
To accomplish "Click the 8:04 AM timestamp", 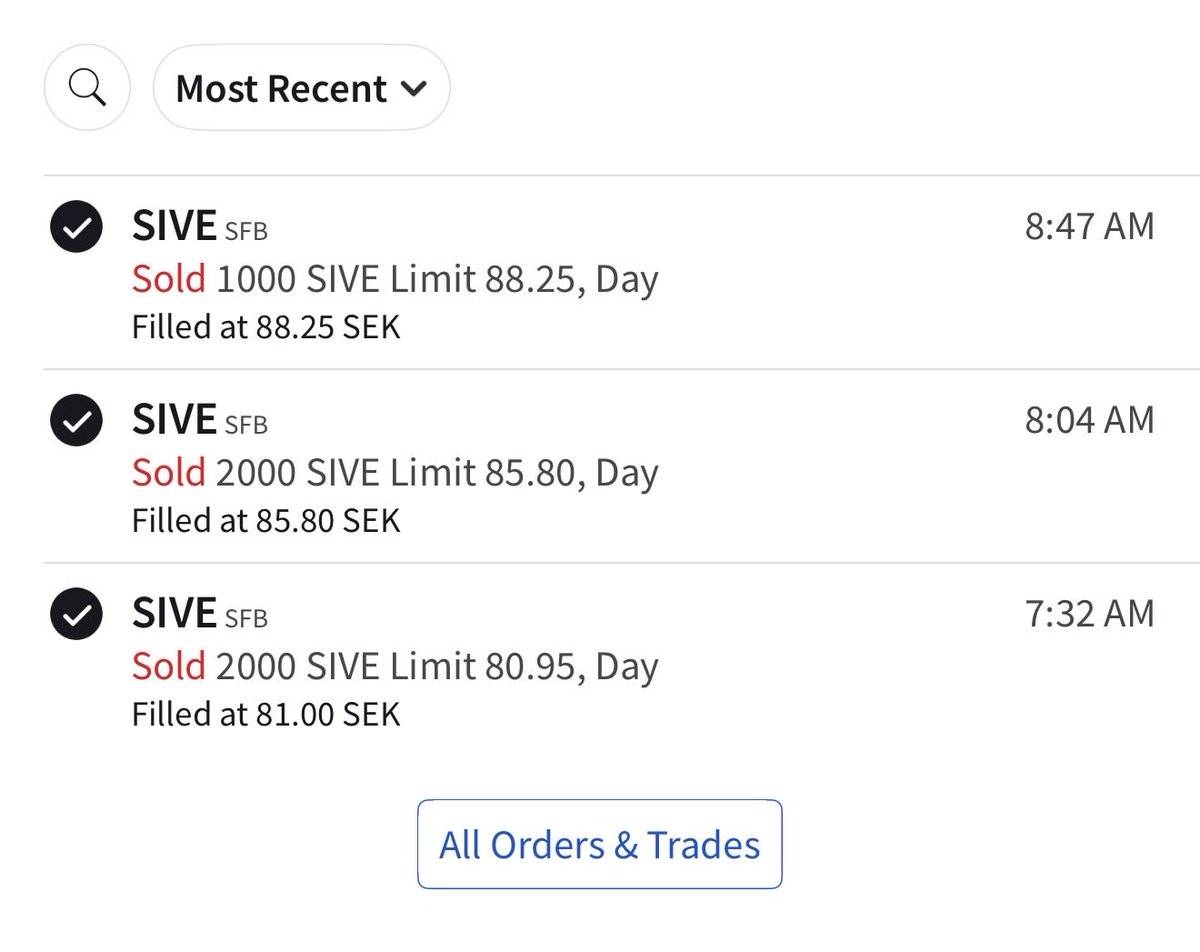I will coord(1089,419).
